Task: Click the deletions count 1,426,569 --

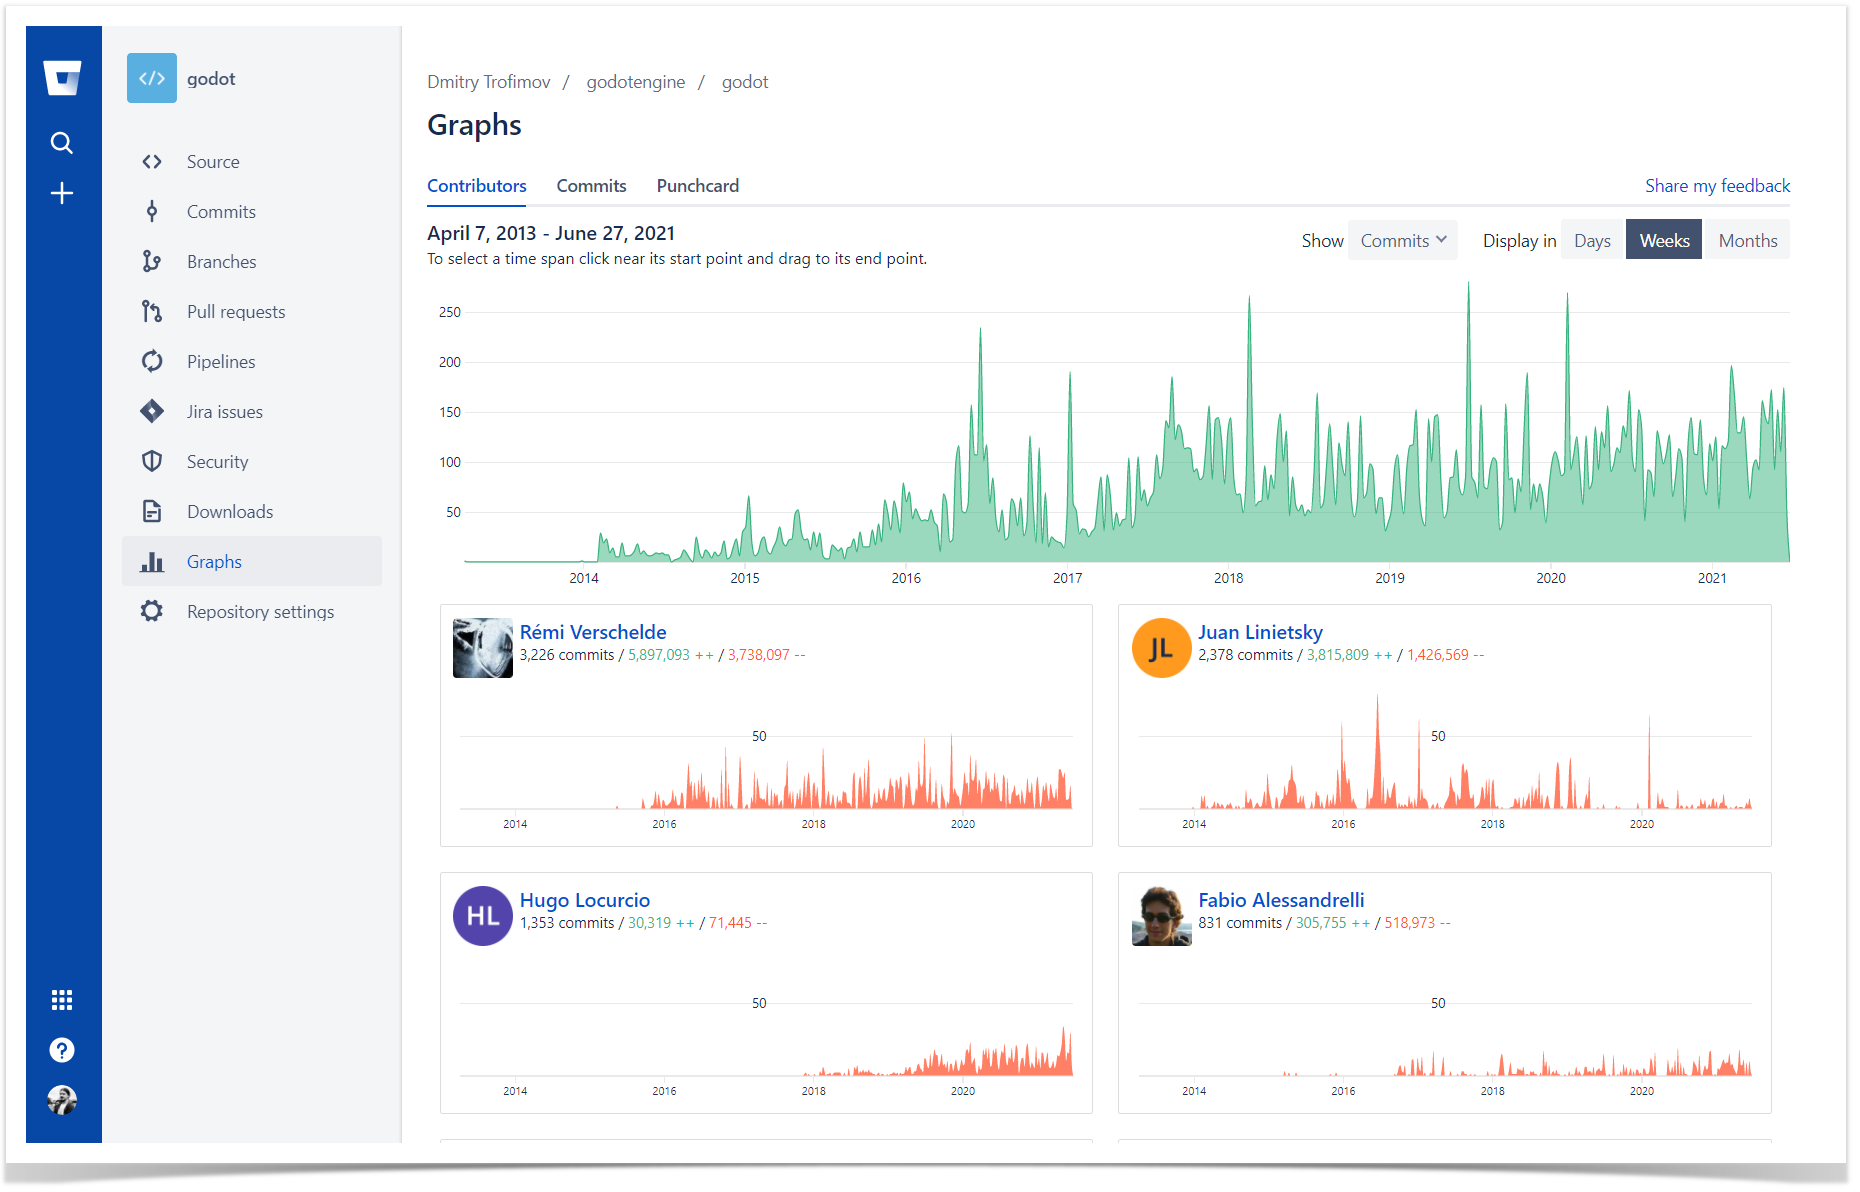Action: click(x=1445, y=655)
